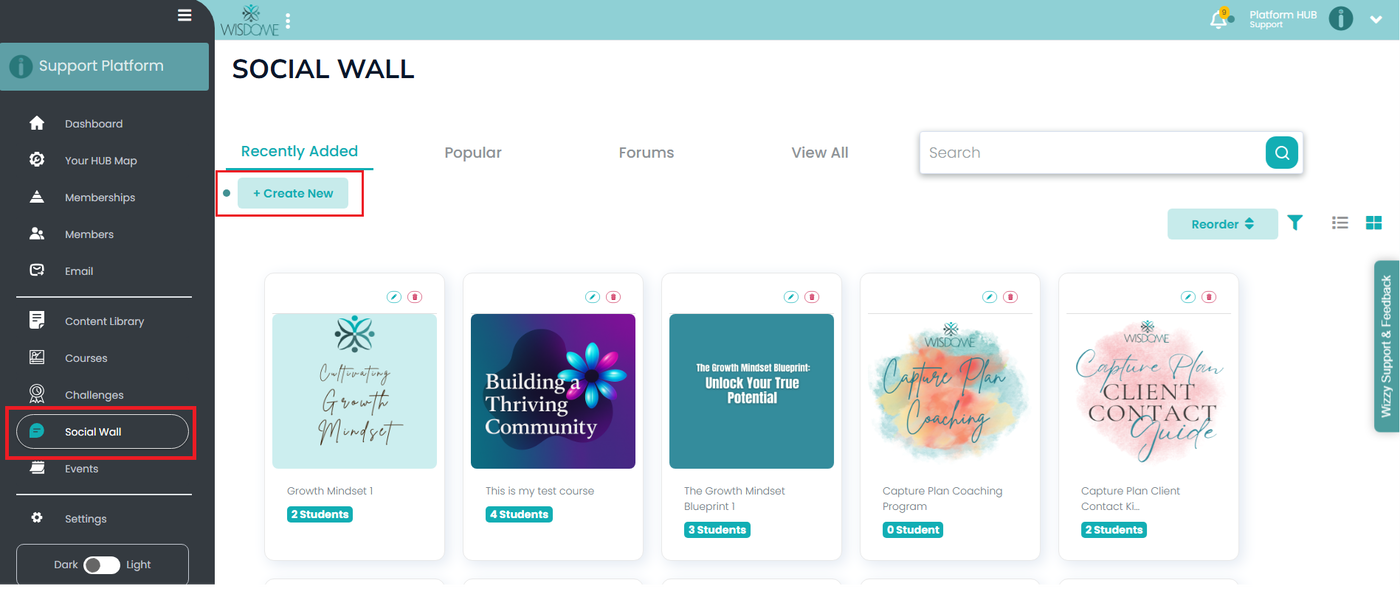
Task: Click the 0 Student badge
Action: (914, 530)
